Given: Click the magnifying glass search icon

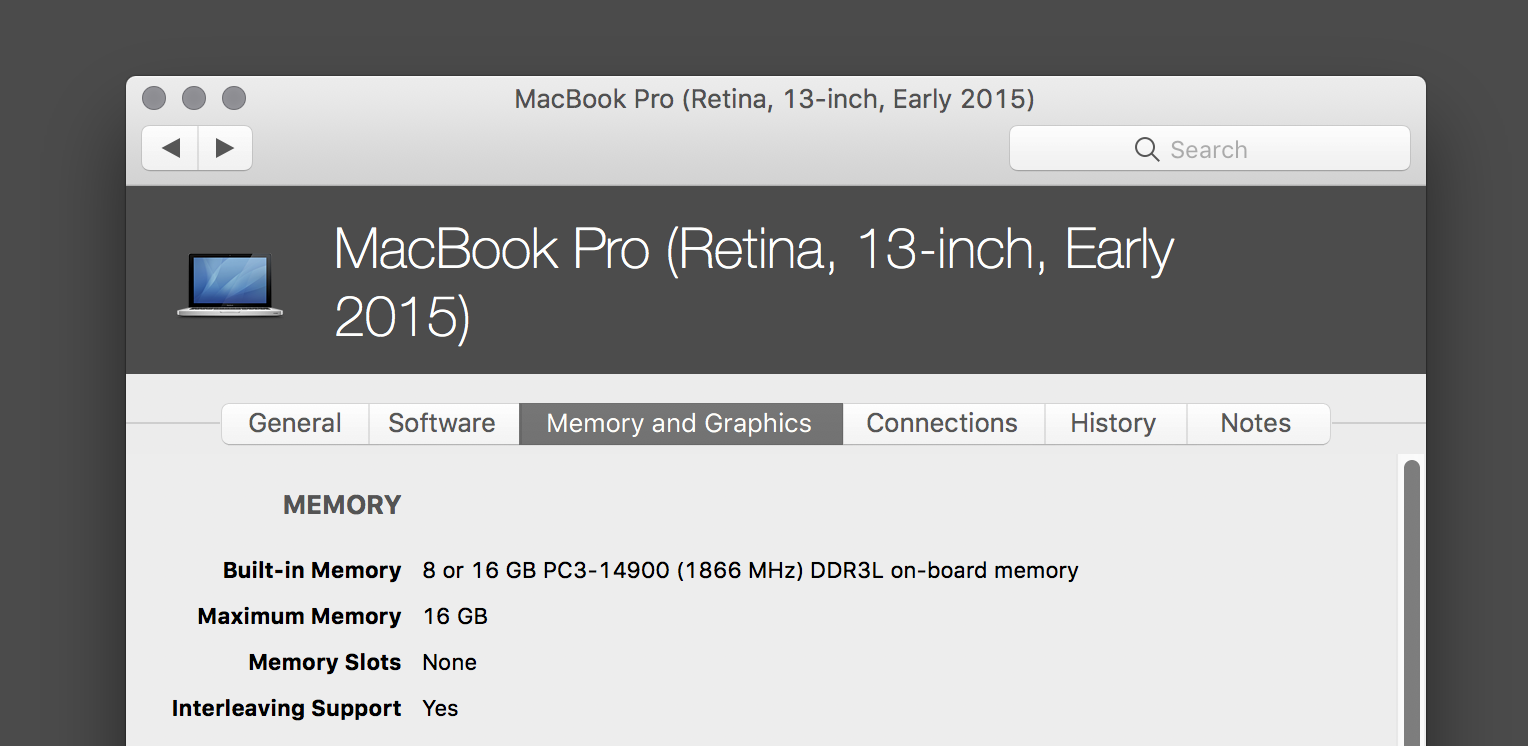Looking at the screenshot, I should pos(1146,149).
